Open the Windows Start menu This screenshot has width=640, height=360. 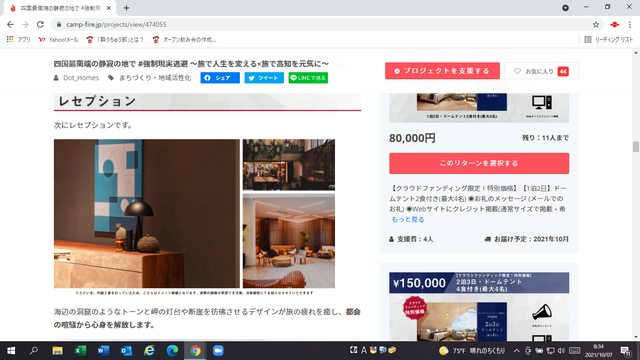coord(11,351)
